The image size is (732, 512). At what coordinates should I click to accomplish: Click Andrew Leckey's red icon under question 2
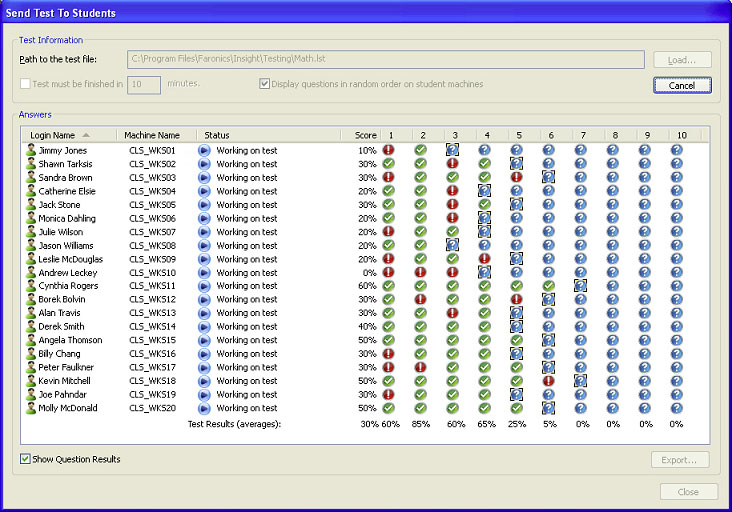[x=421, y=272]
